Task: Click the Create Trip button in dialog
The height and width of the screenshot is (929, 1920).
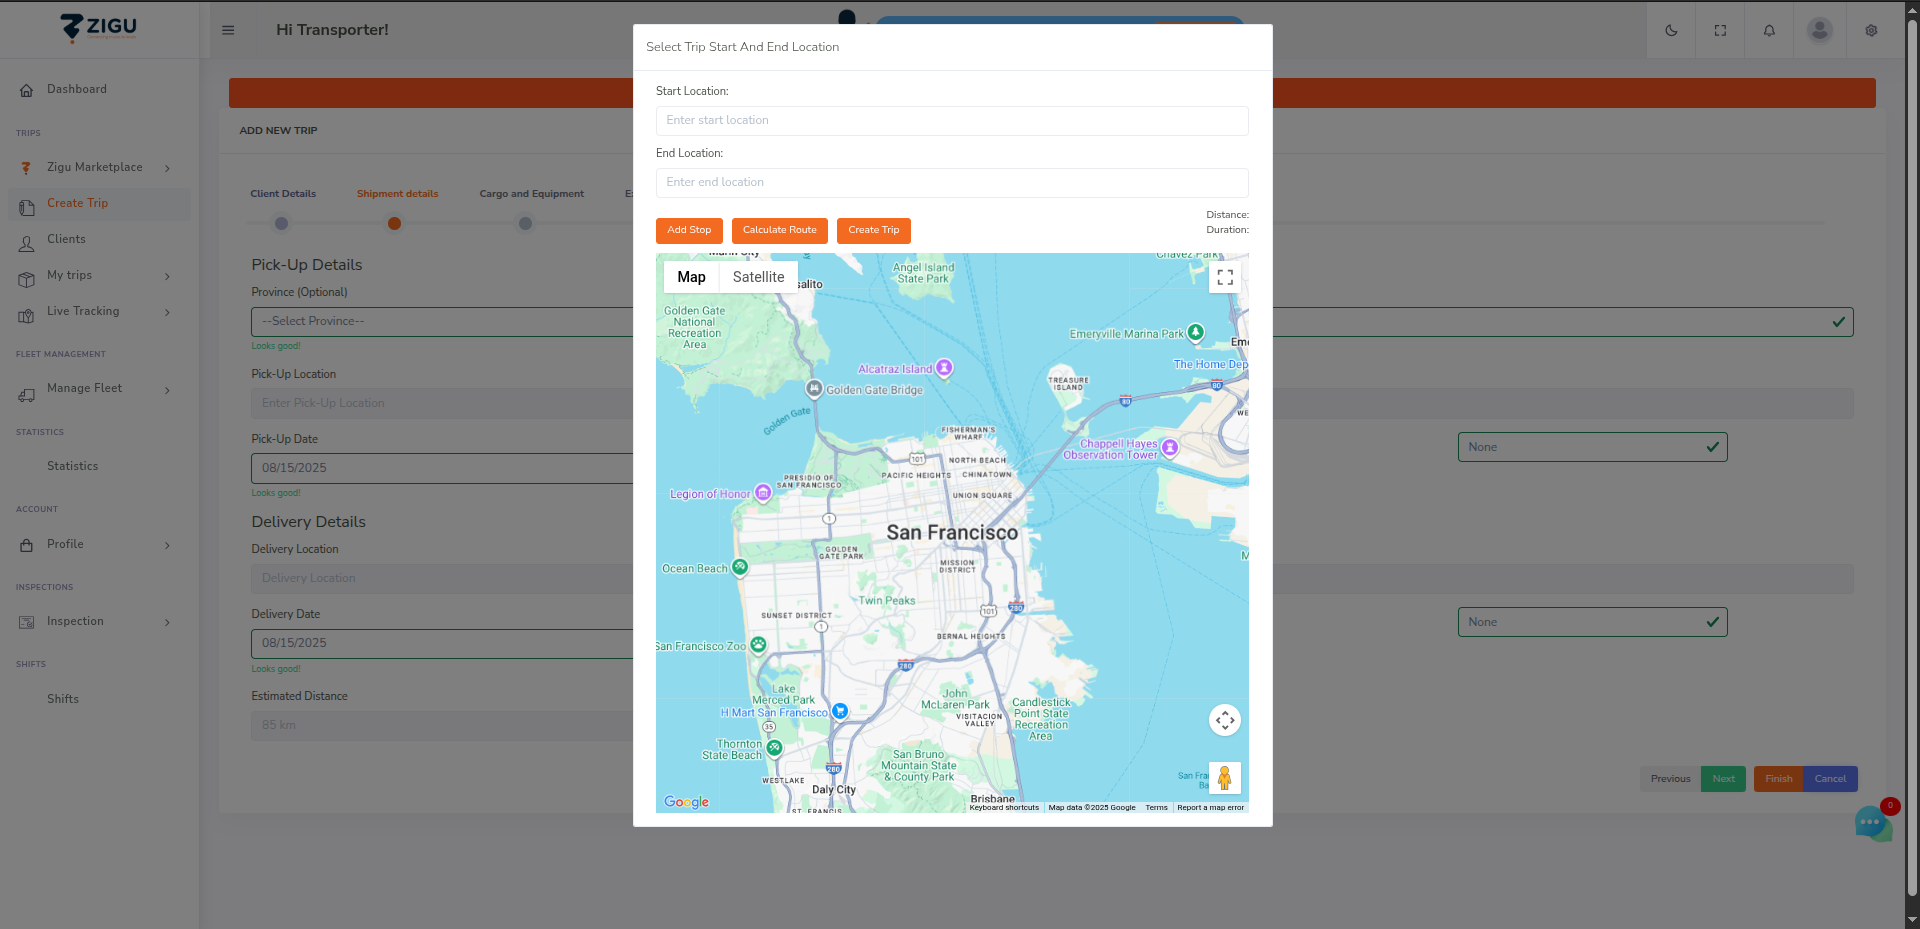Action: pyautogui.click(x=874, y=230)
